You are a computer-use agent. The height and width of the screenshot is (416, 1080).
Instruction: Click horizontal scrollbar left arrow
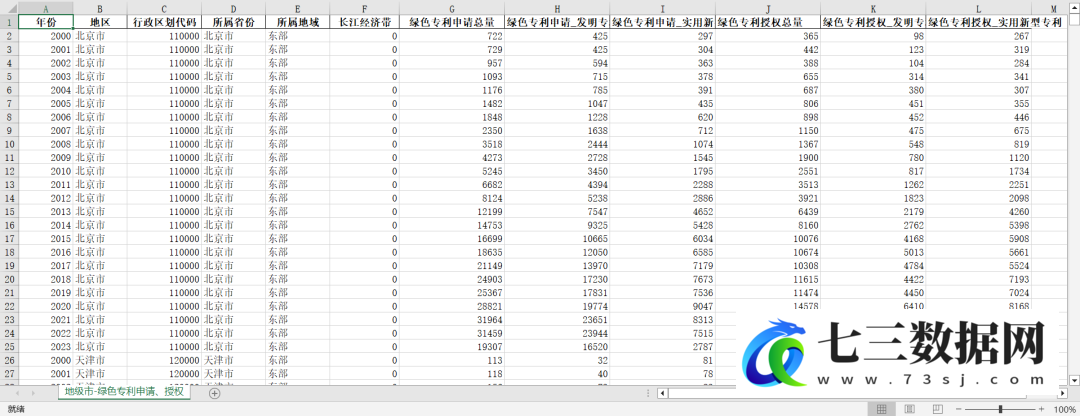coord(663,393)
